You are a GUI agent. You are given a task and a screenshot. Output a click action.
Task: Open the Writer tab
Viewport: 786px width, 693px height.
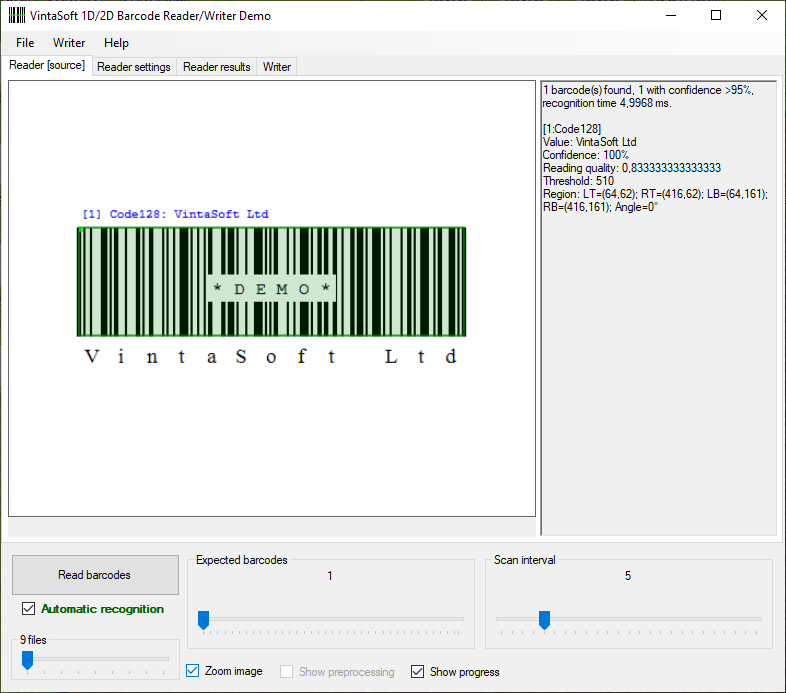[x=277, y=67]
